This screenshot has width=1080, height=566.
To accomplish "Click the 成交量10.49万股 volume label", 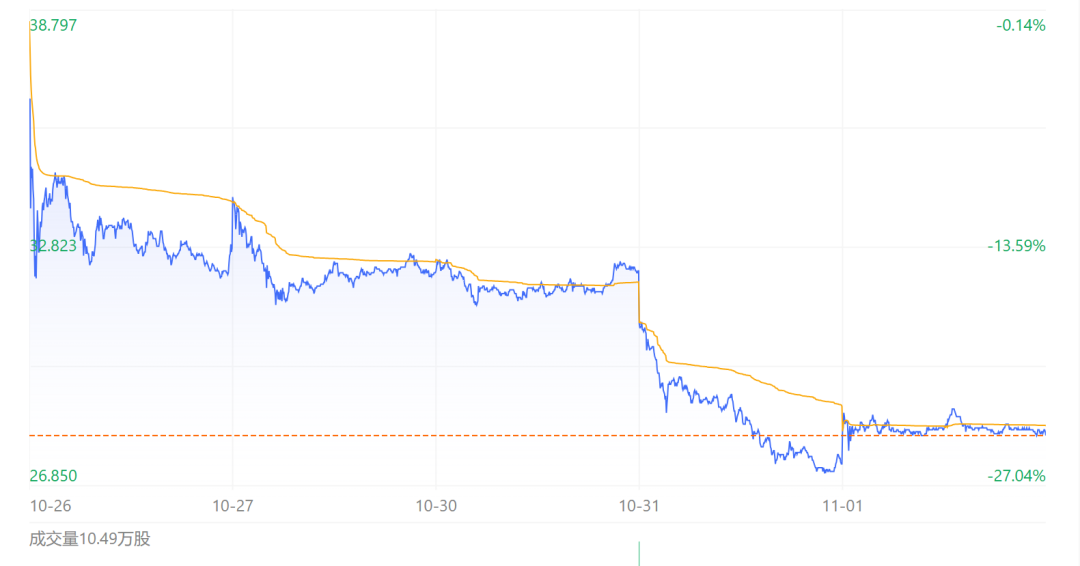I will click(x=90, y=539).
